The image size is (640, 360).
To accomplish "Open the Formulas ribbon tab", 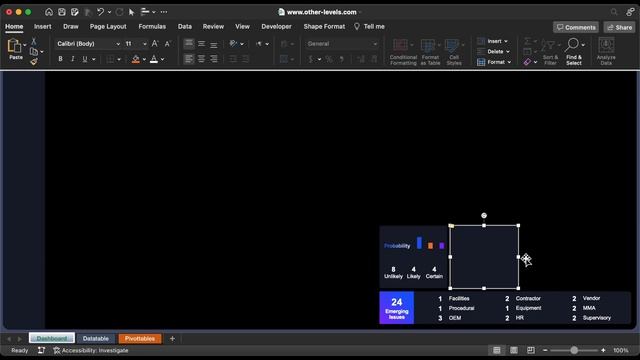I will pos(152,27).
